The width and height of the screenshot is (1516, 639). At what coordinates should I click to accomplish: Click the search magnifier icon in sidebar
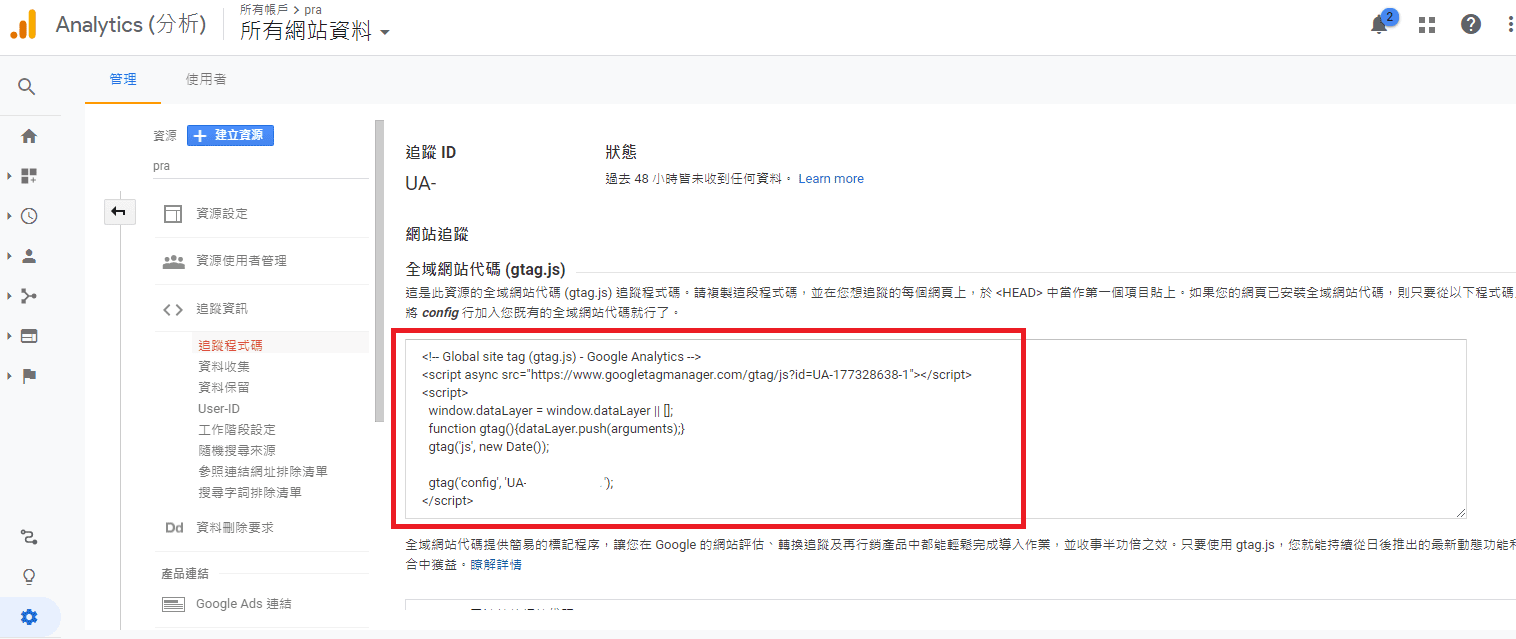28,86
